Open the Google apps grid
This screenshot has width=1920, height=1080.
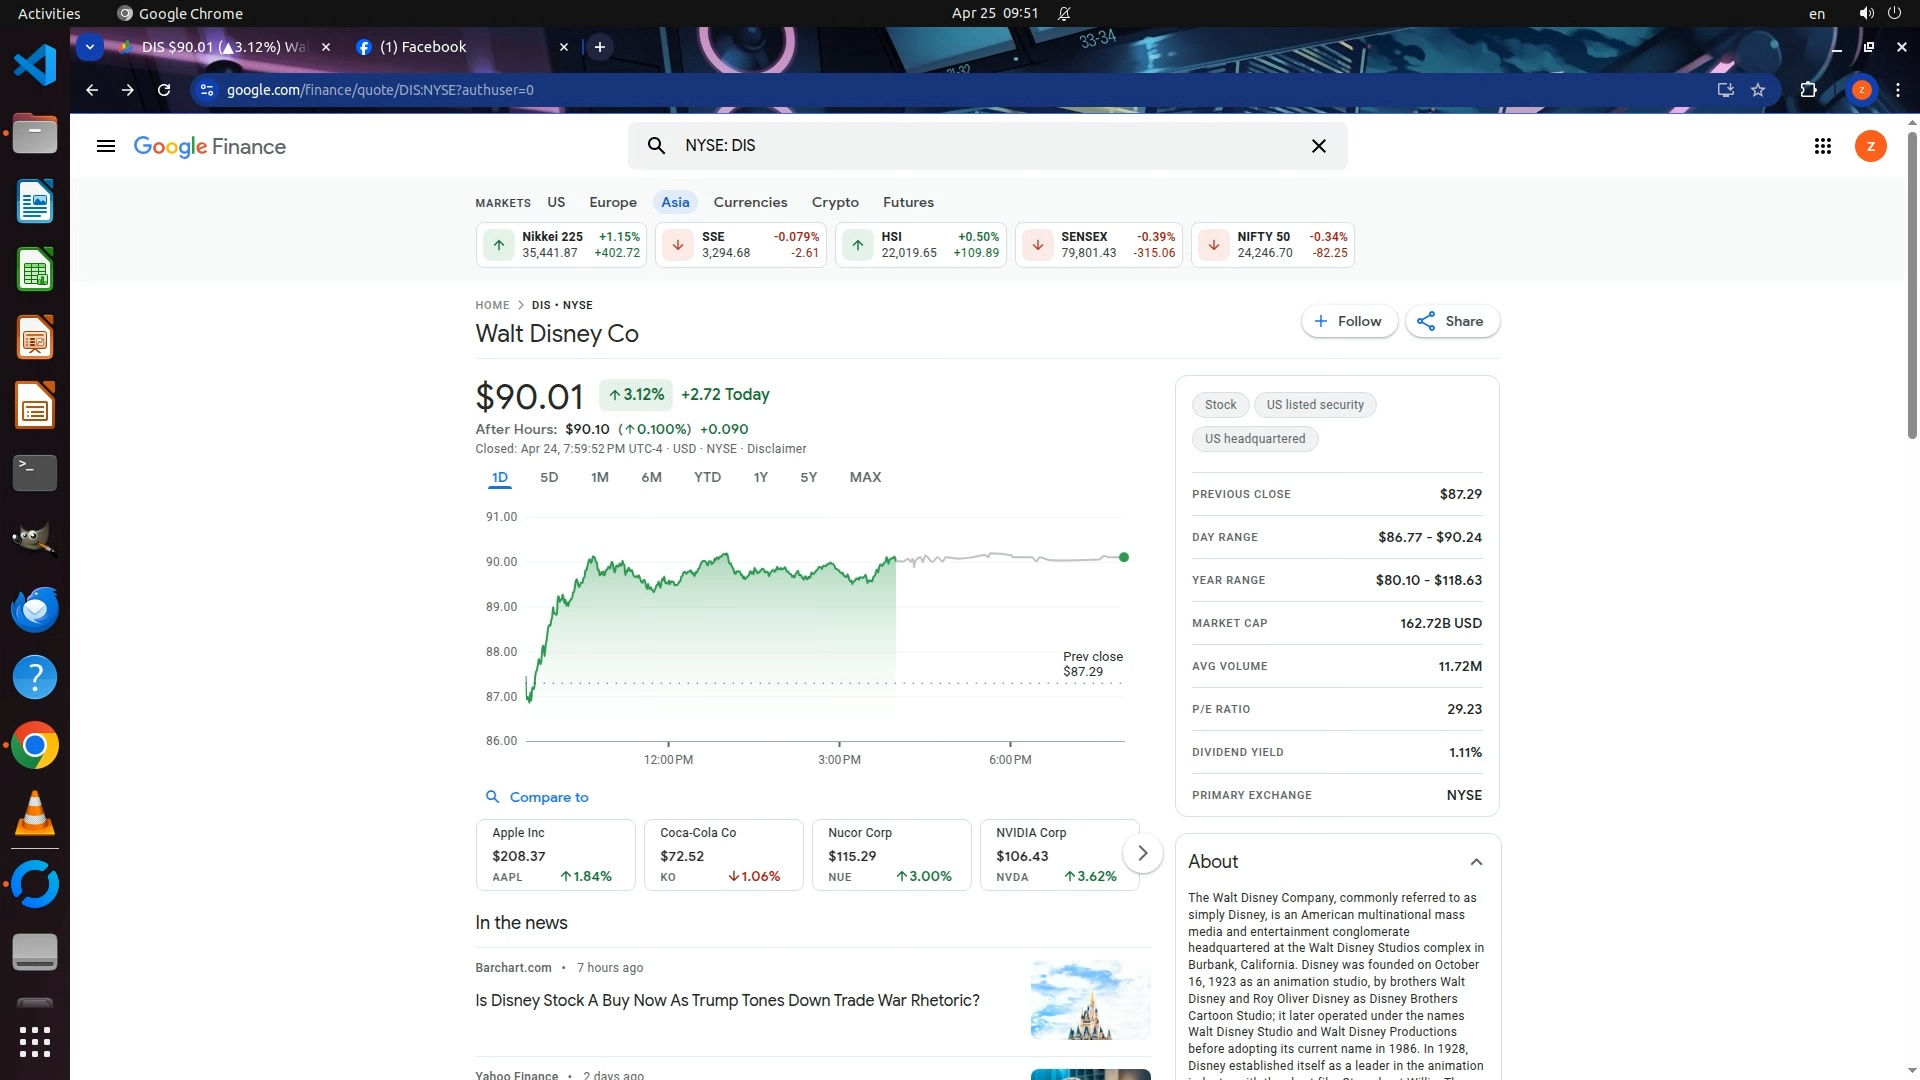1822,147
